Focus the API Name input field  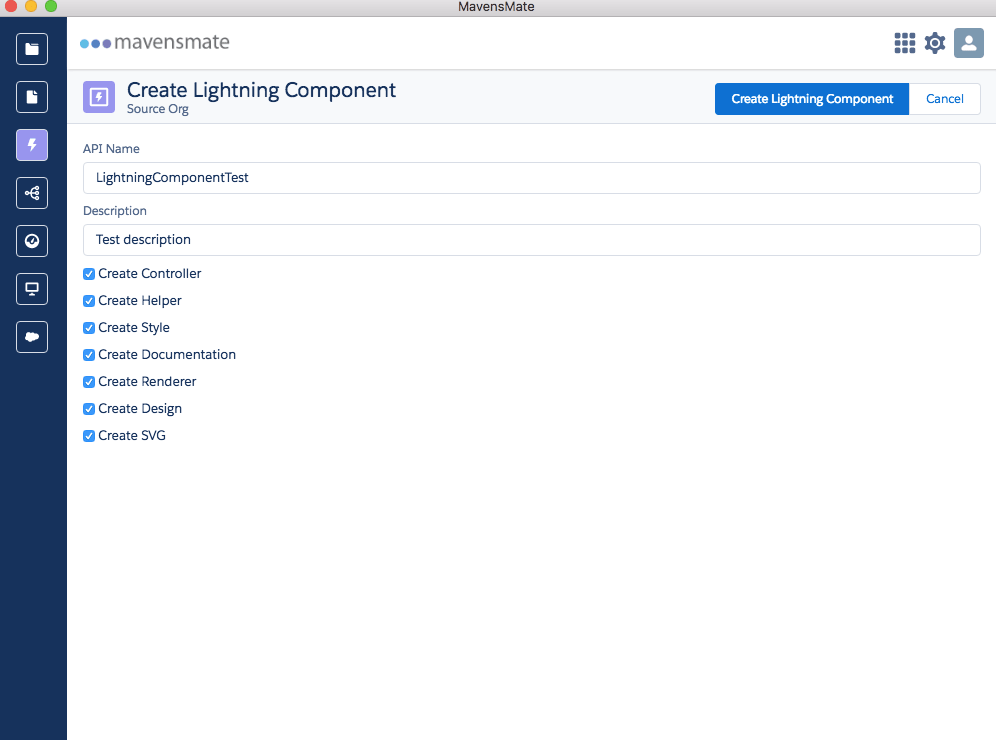(532, 178)
